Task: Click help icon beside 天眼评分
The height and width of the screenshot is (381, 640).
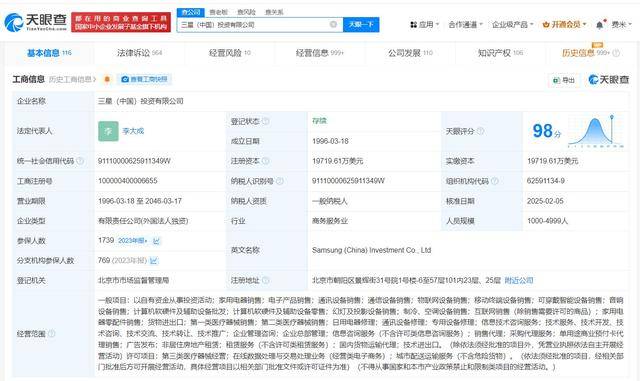Action: (x=480, y=131)
